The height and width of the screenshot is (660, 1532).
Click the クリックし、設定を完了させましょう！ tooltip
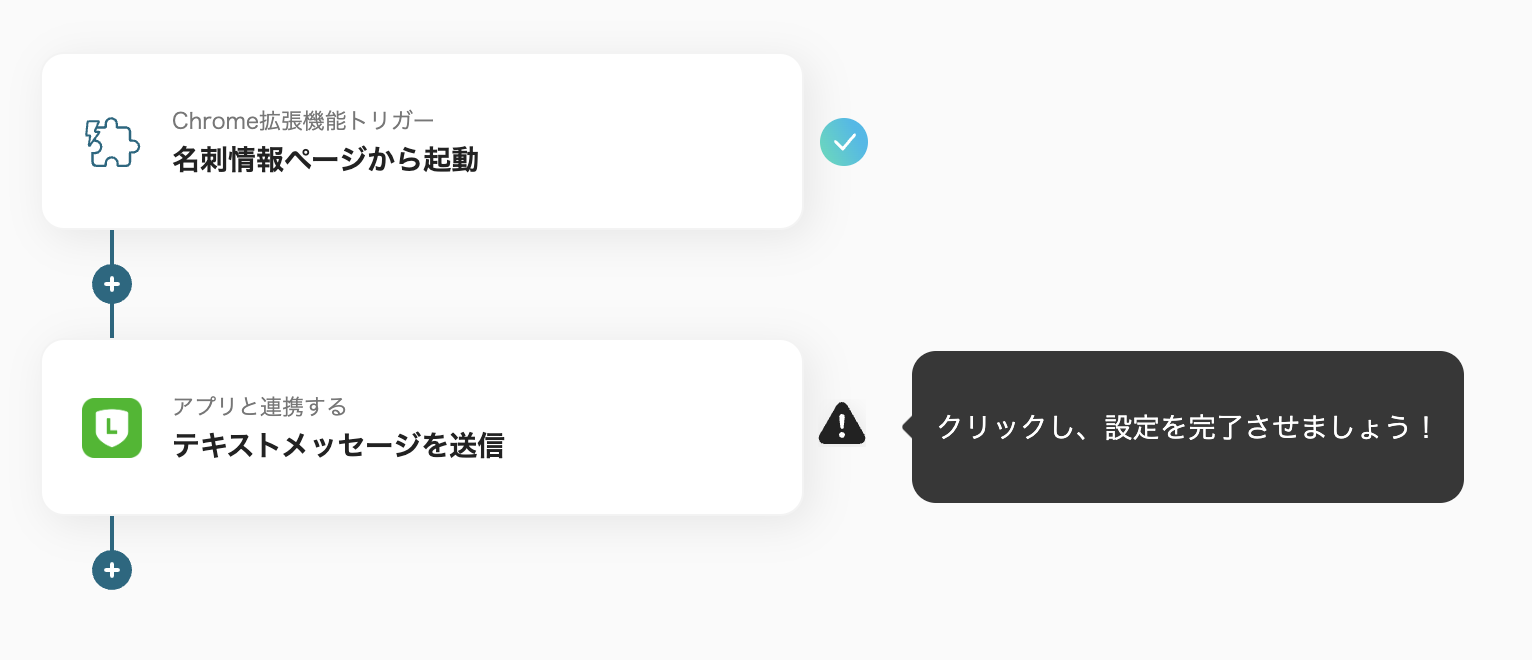[x=1186, y=427]
